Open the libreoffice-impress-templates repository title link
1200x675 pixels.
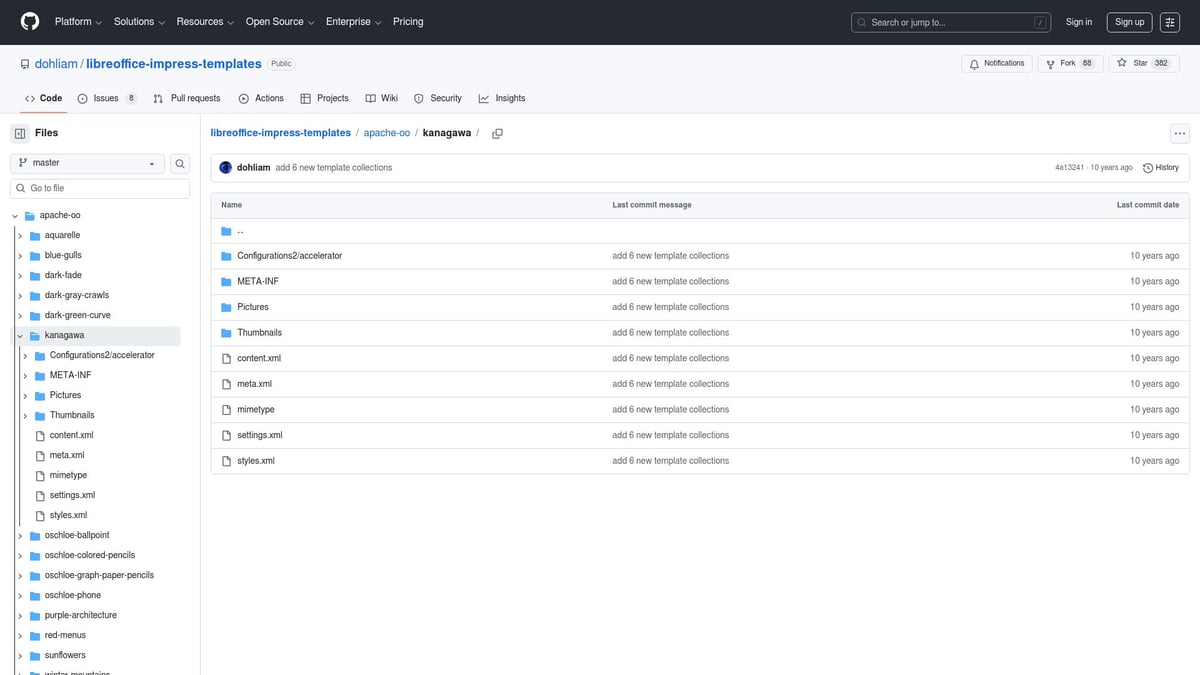174,64
